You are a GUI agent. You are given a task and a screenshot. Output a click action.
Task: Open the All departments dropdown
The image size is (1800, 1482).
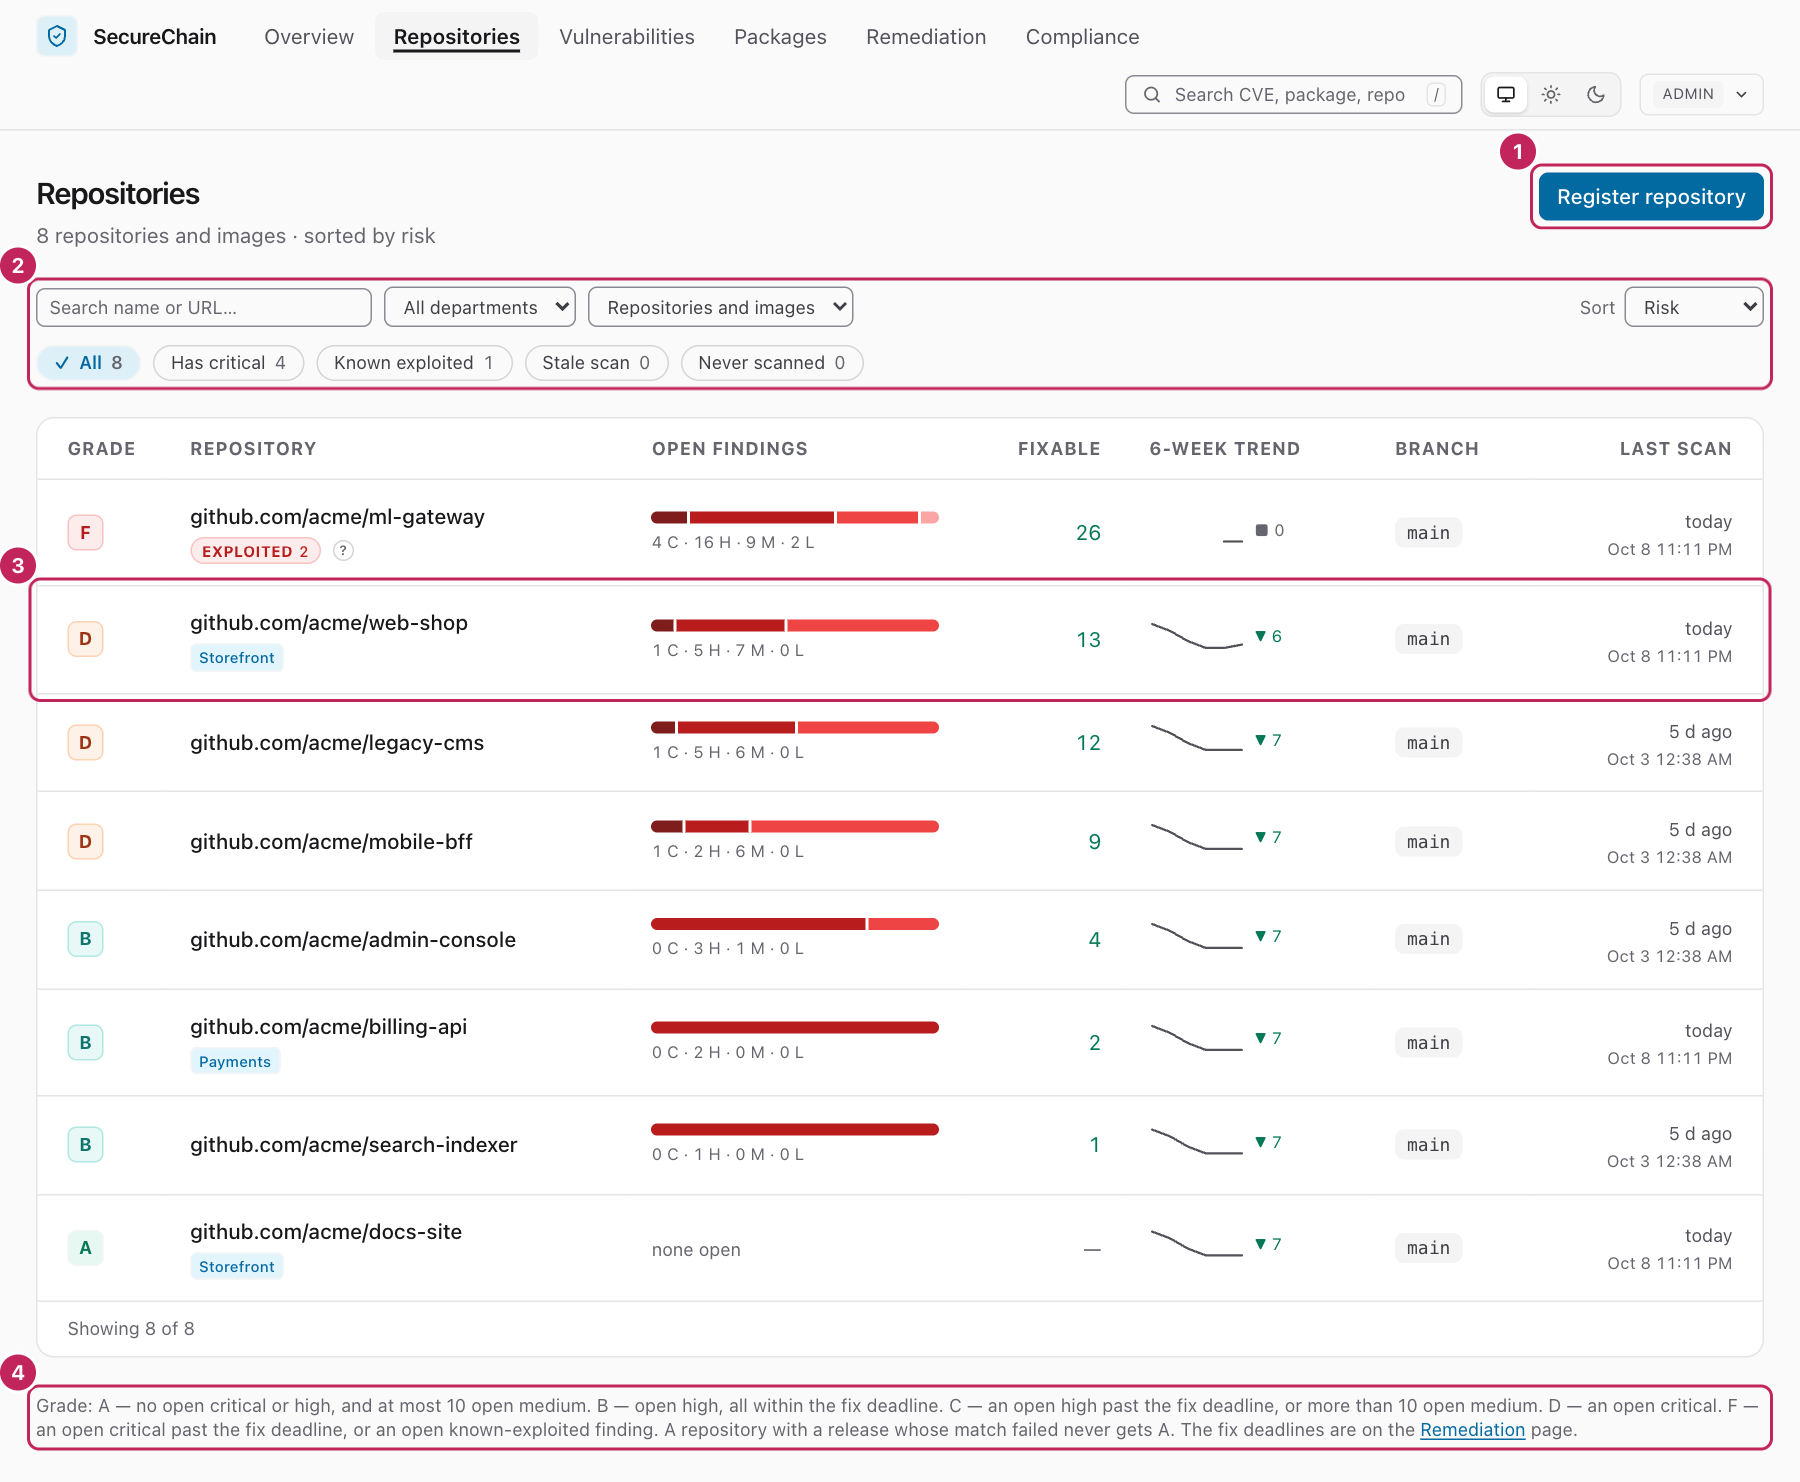tap(480, 307)
